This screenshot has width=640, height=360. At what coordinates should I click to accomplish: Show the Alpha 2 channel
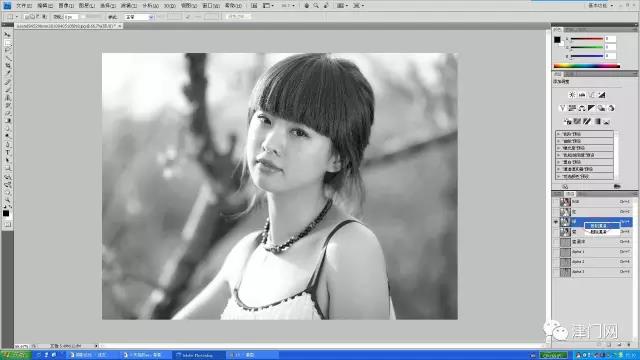[556, 262]
